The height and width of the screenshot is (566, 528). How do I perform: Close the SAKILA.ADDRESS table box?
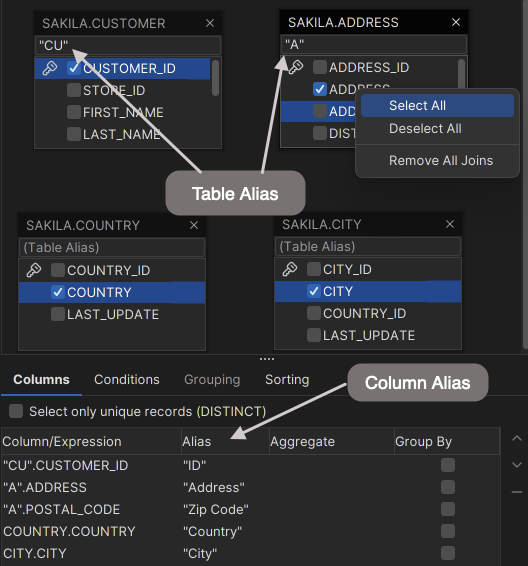pyautogui.click(x=456, y=22)
